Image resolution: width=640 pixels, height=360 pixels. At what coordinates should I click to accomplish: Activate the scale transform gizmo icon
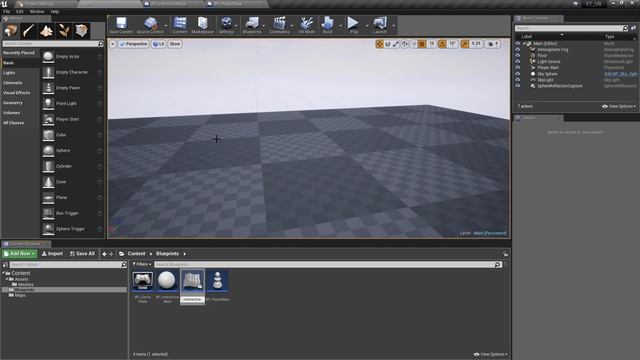coord(396,44)
